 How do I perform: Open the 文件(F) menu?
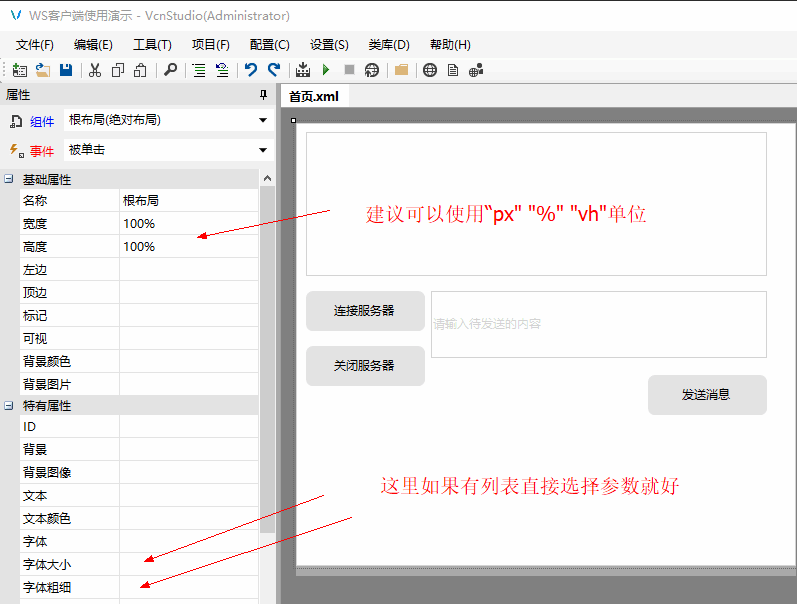(35, 45)
